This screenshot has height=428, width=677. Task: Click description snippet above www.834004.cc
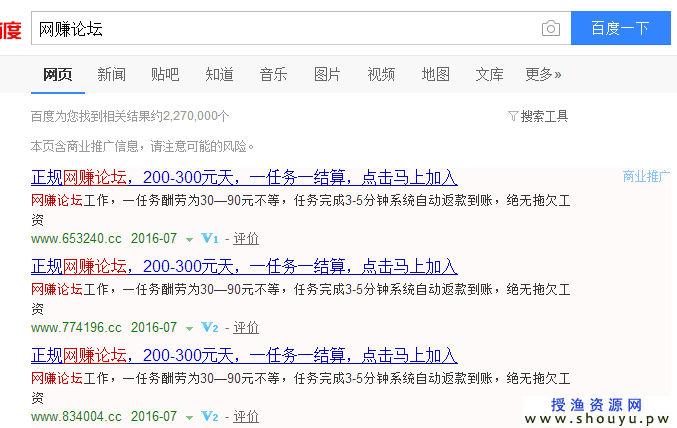click(x=301, y=388)
